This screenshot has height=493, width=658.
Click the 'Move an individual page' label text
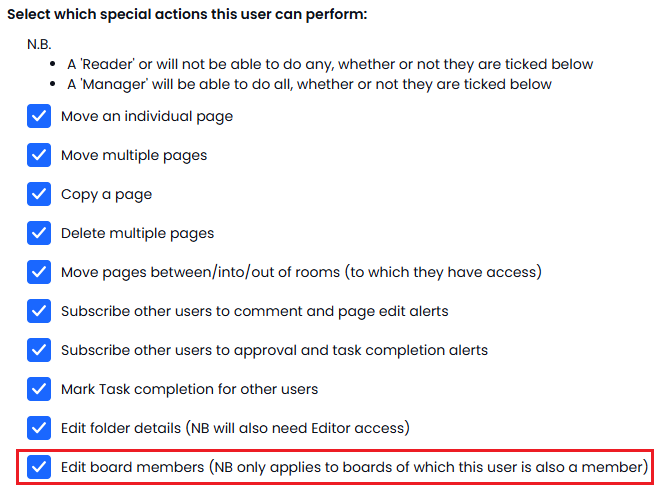tap(147, 116)
